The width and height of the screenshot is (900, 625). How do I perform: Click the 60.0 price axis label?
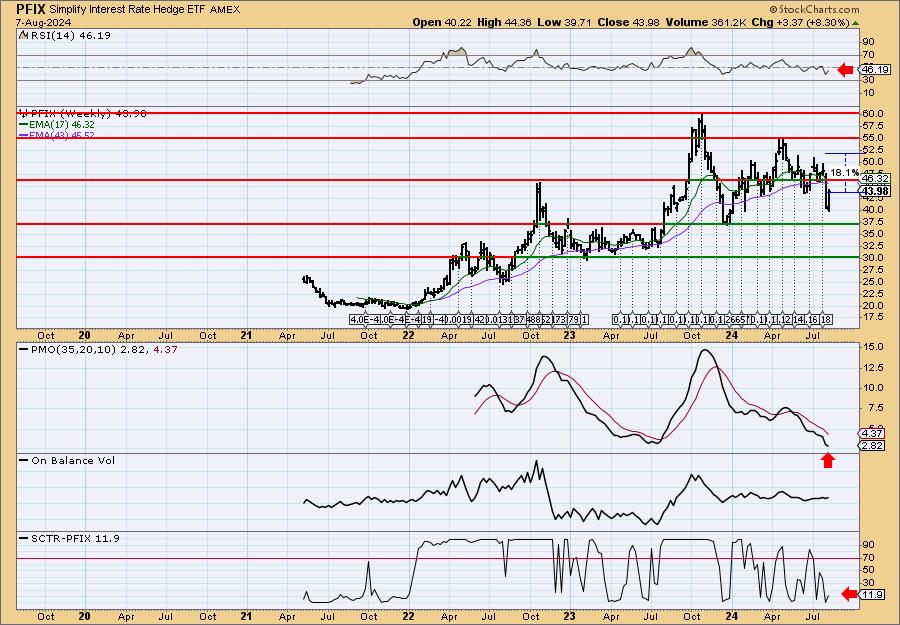[873, 114]
